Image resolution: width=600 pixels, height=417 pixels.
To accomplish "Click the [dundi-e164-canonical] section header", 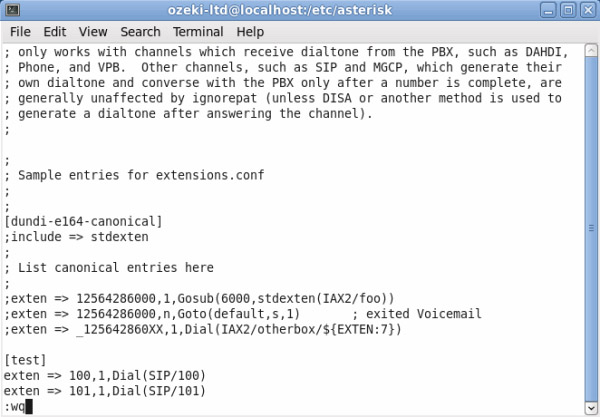I will coord(83,222).
